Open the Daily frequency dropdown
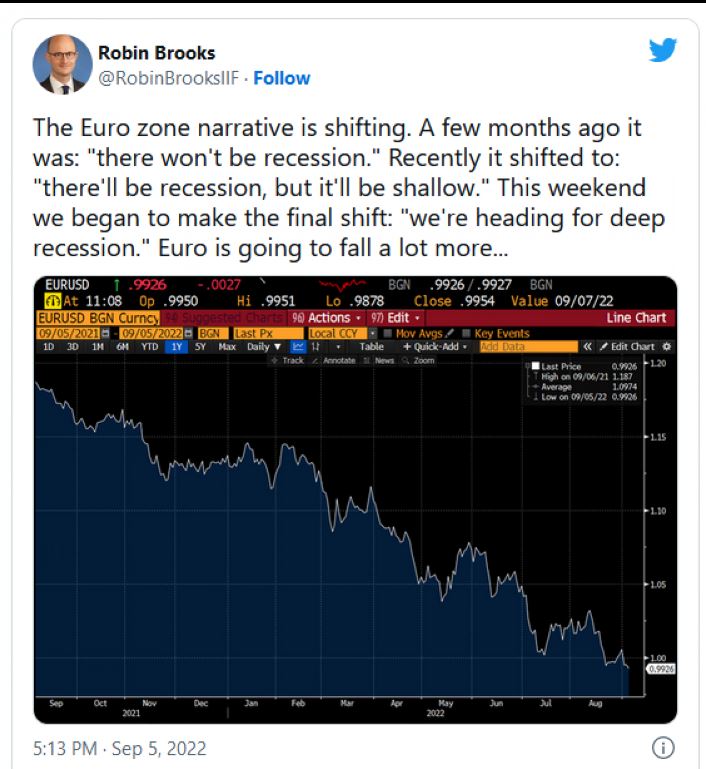 click(x=264, y=347)
